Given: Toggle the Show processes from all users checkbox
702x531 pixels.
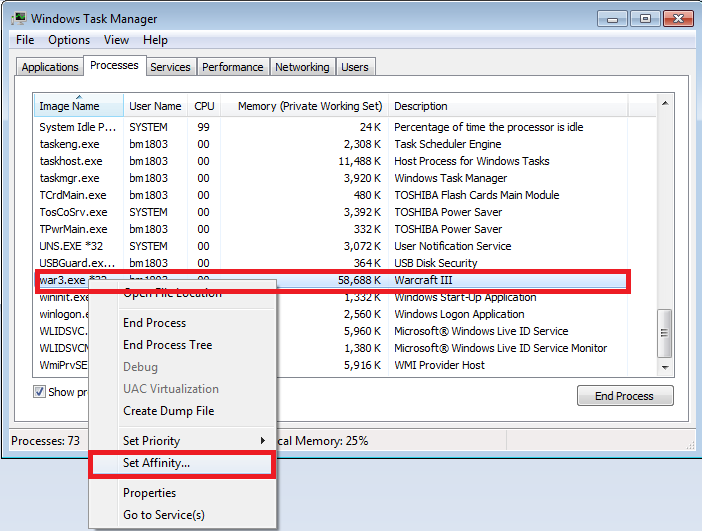Looking at the screenshot, I should [x=39, y=392].
